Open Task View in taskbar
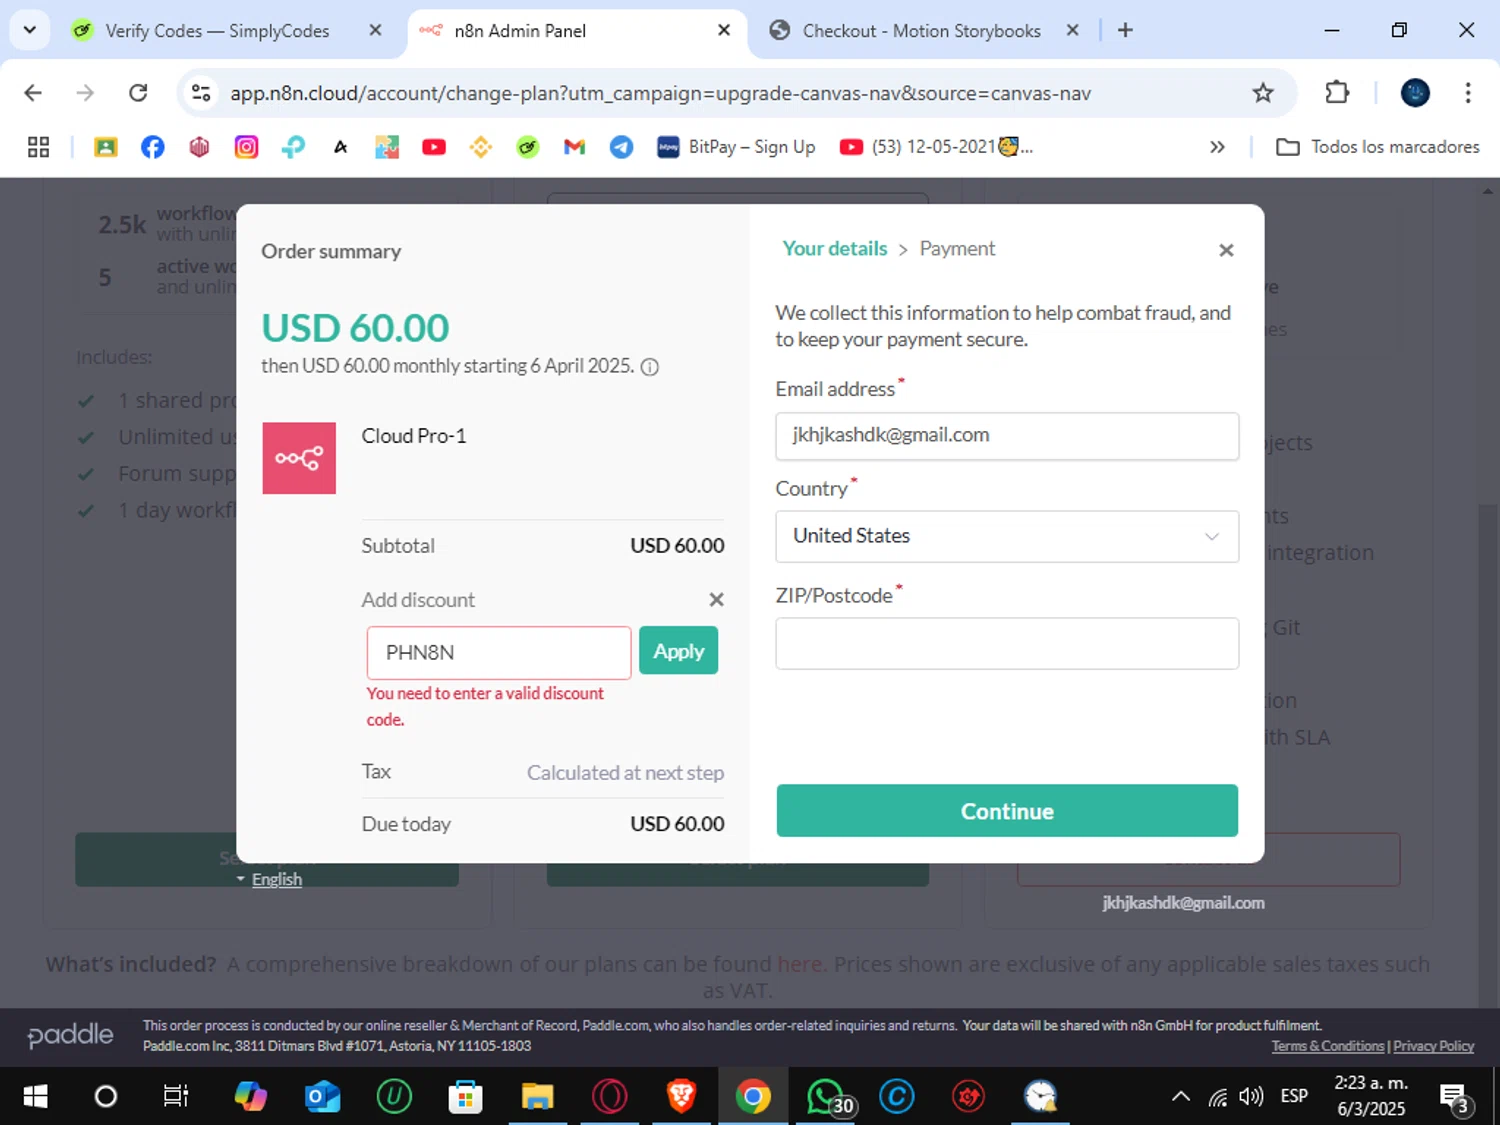 (x=176, y=1097)
